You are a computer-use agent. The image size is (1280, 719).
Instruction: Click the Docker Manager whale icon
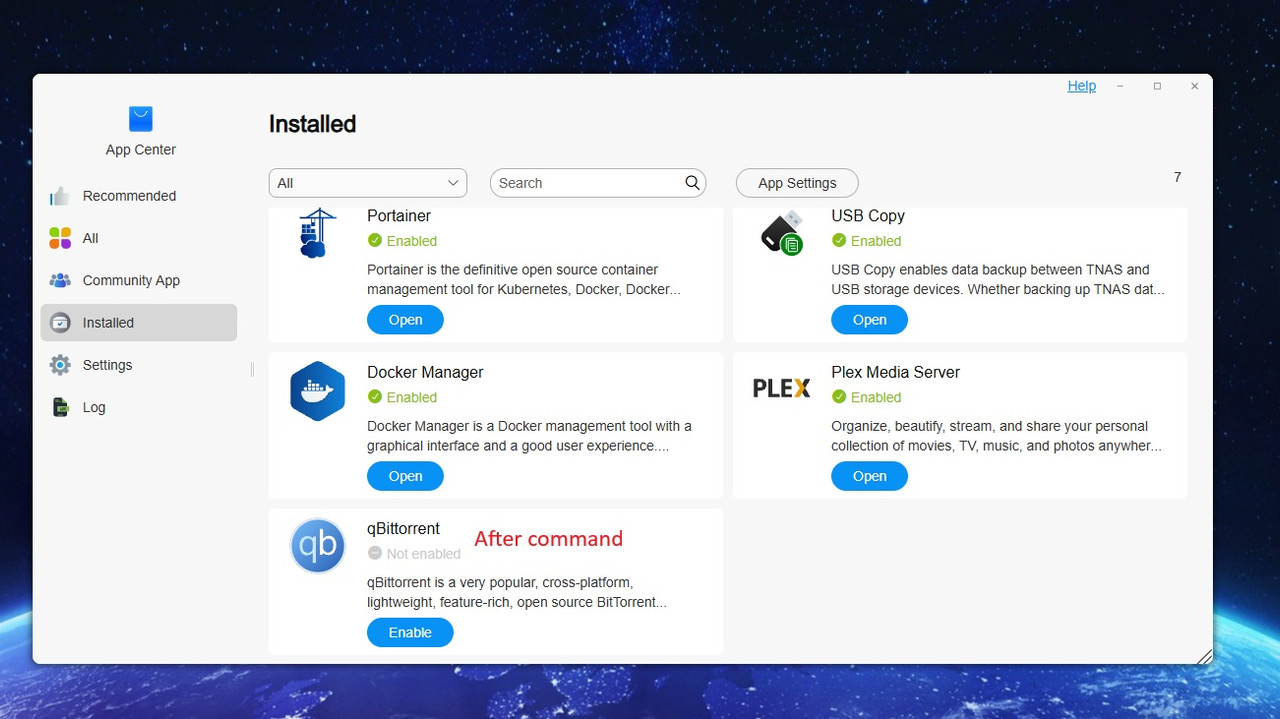point(317,390)
